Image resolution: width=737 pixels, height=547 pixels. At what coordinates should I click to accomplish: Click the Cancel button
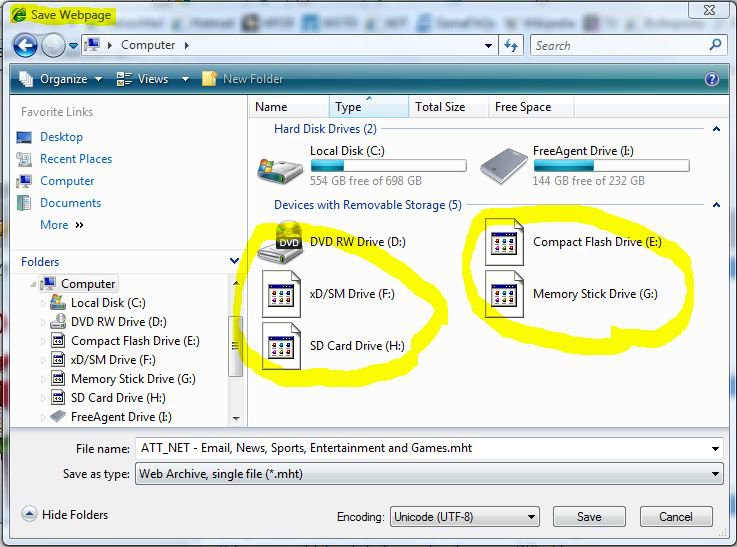click(x=676, y=517)
